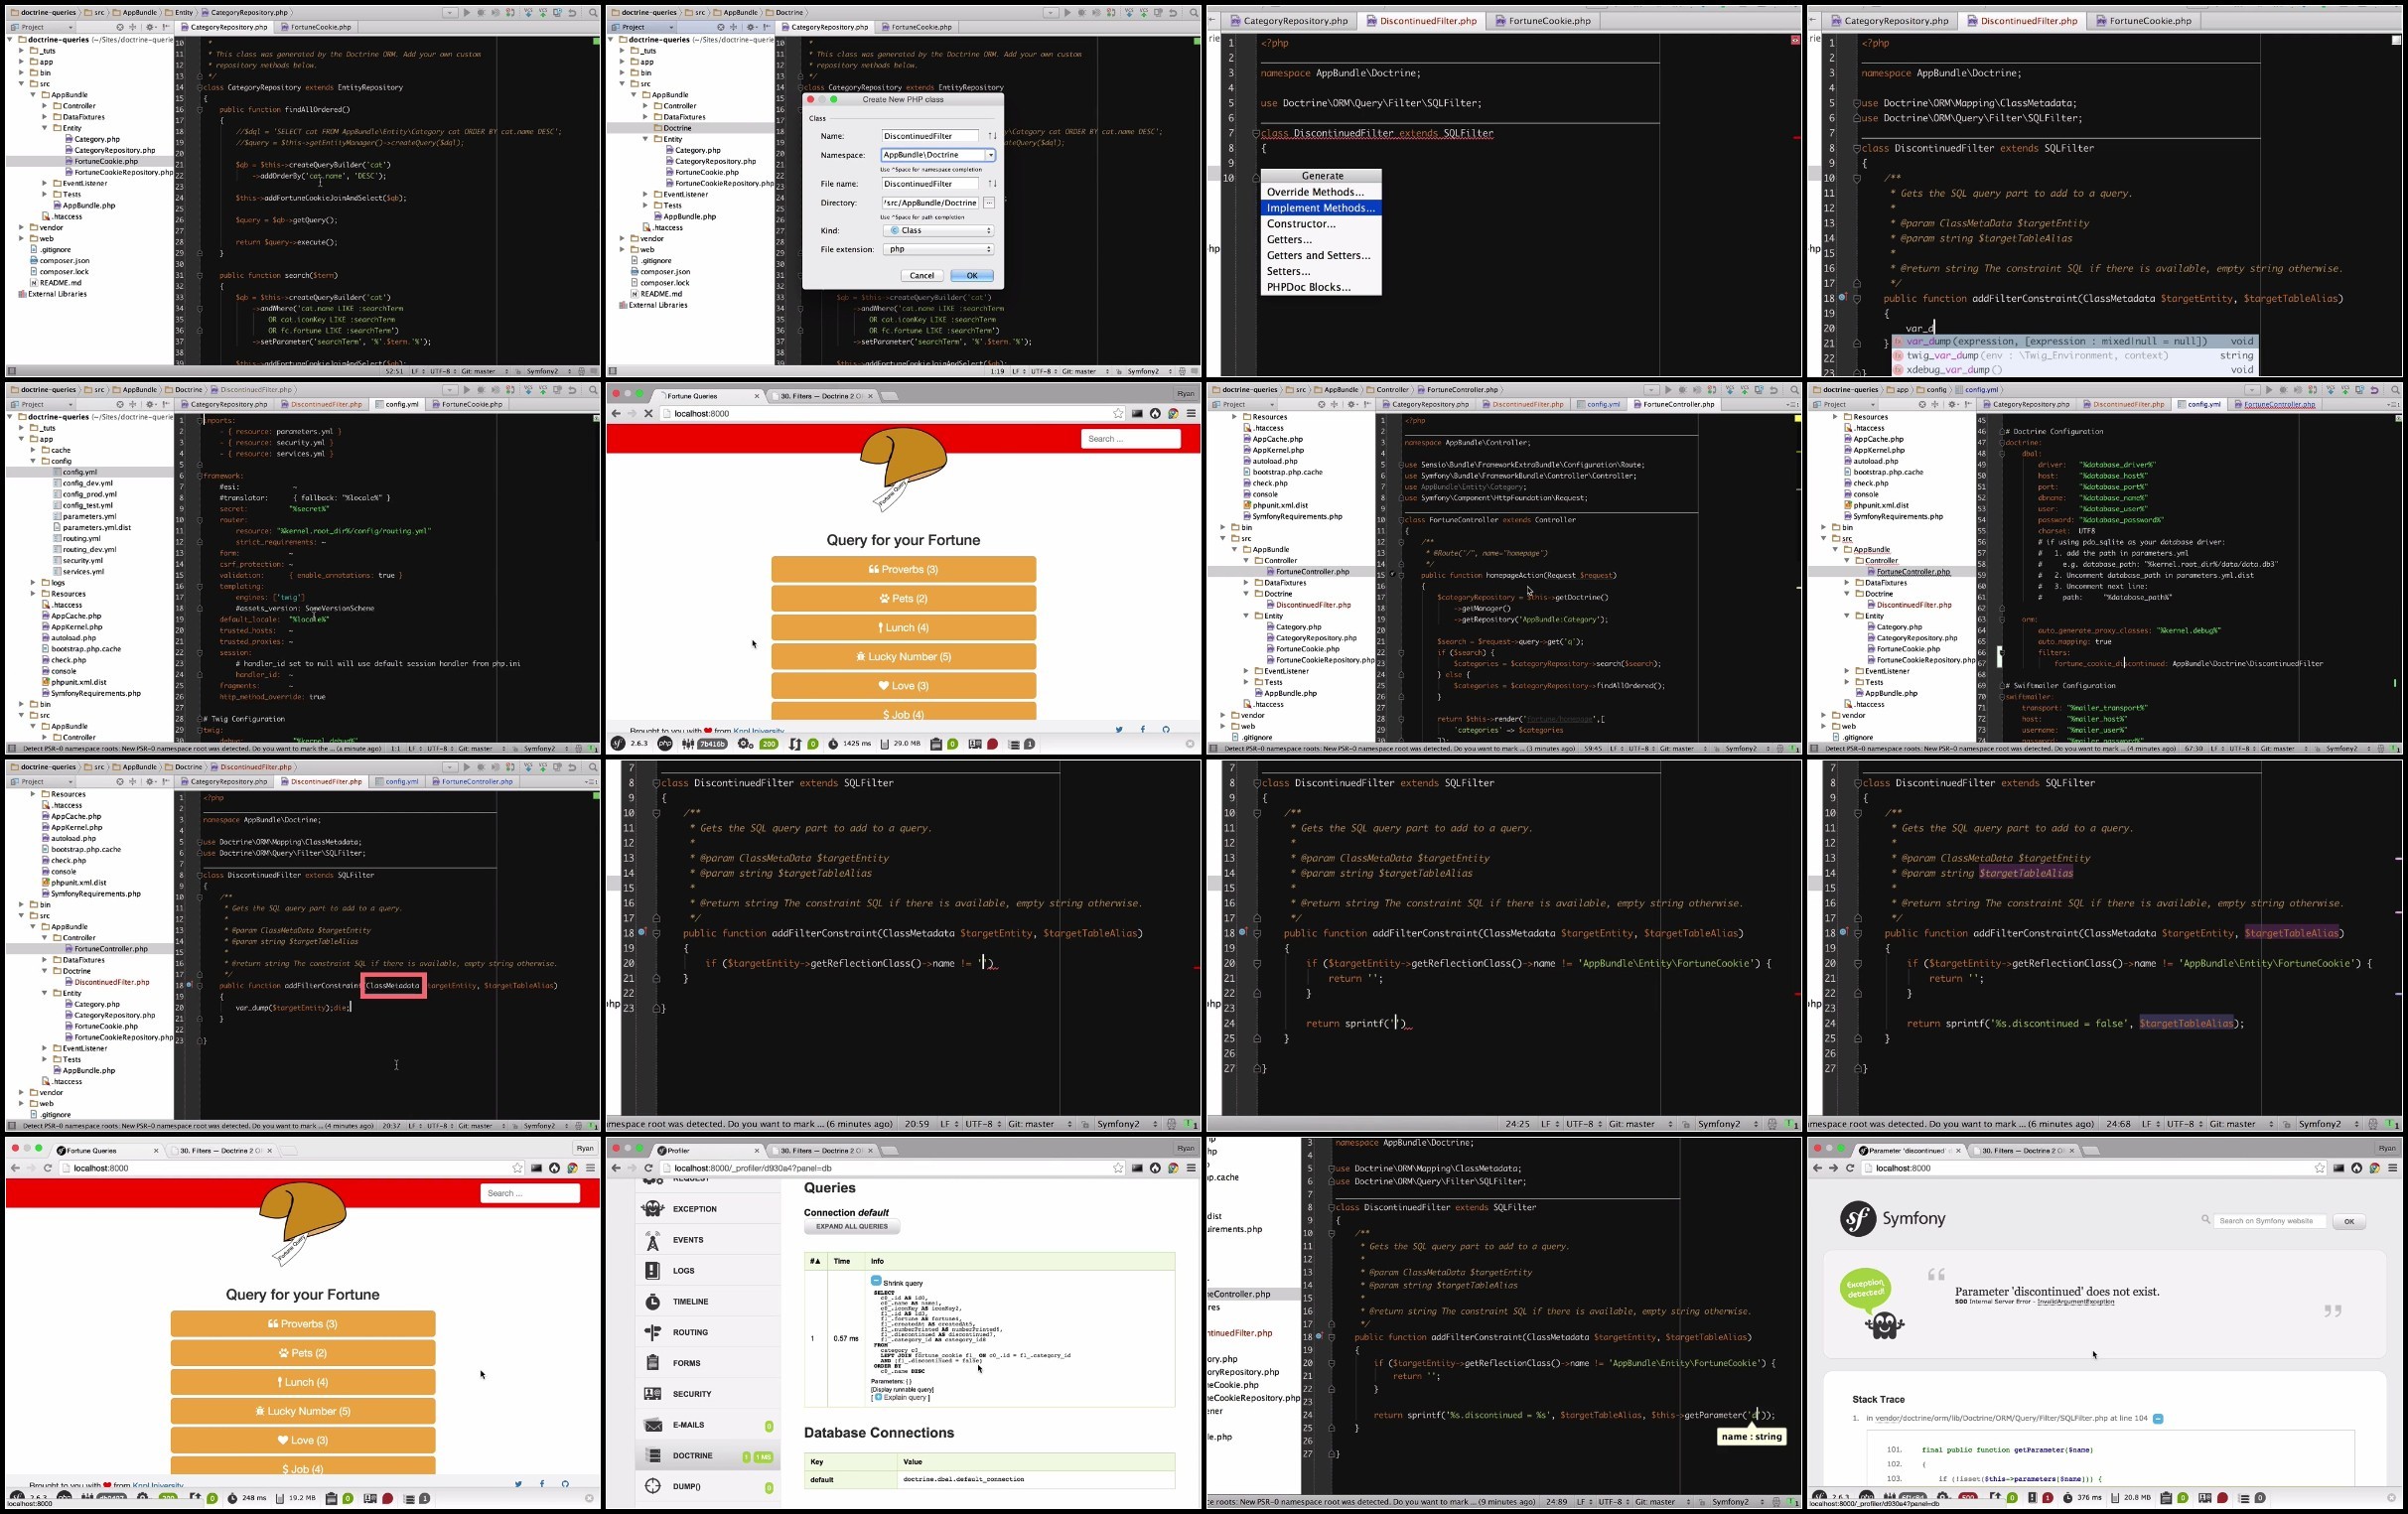2408x1514 pixels.
Task: Click the EXPAND ALL QUERIES button
Action: (x=852, y=1227)
